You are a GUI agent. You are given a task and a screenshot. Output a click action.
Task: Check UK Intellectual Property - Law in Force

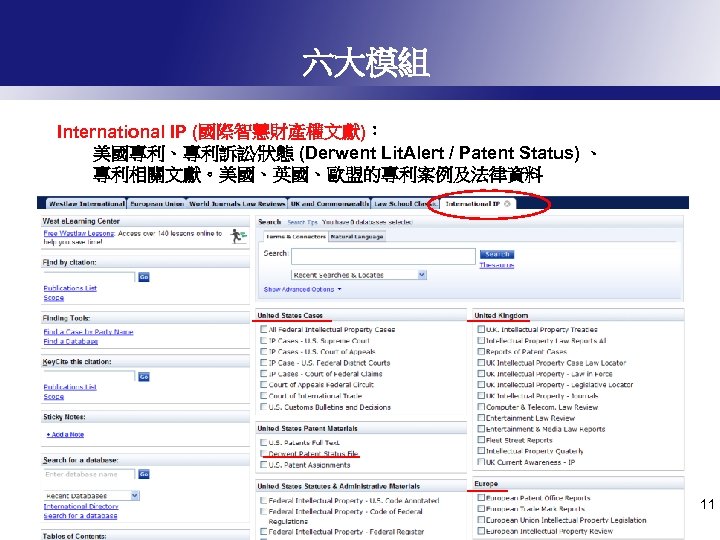pos(481,373)
